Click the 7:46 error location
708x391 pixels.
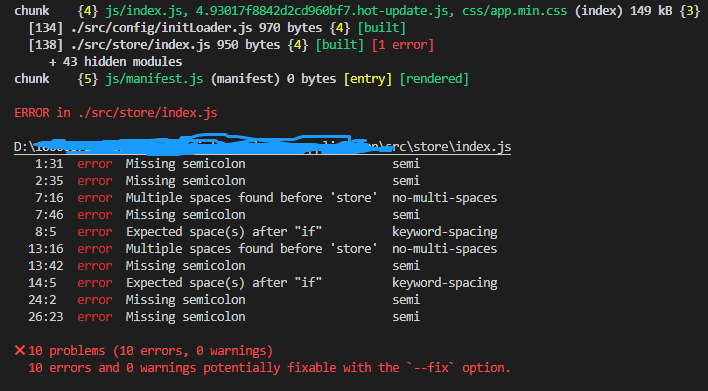point(49,214)
